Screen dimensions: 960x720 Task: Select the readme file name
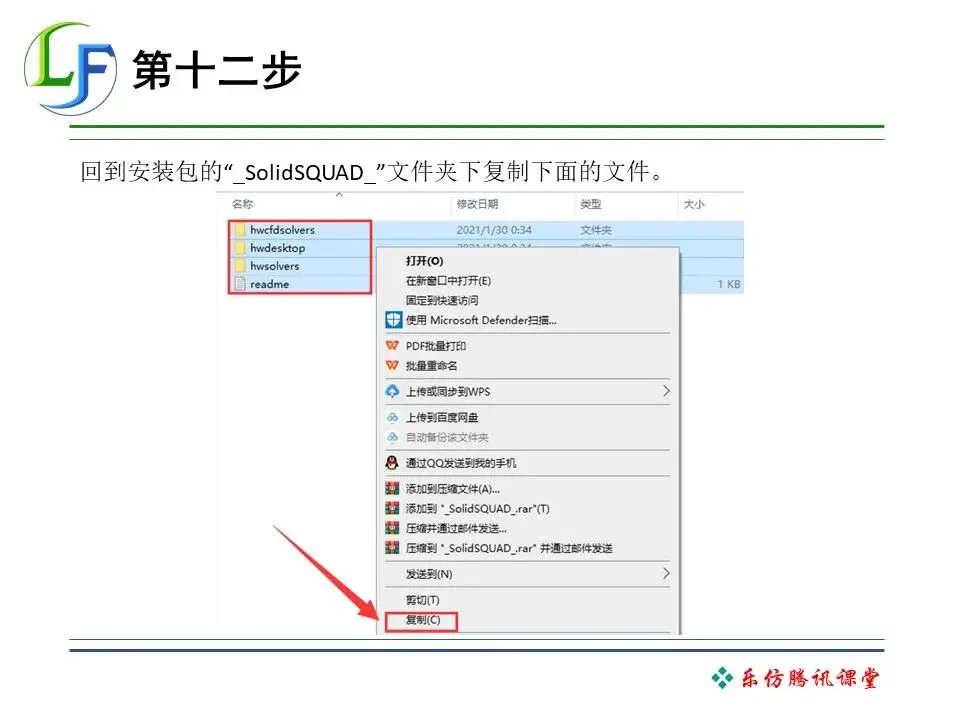pos(269,284)
